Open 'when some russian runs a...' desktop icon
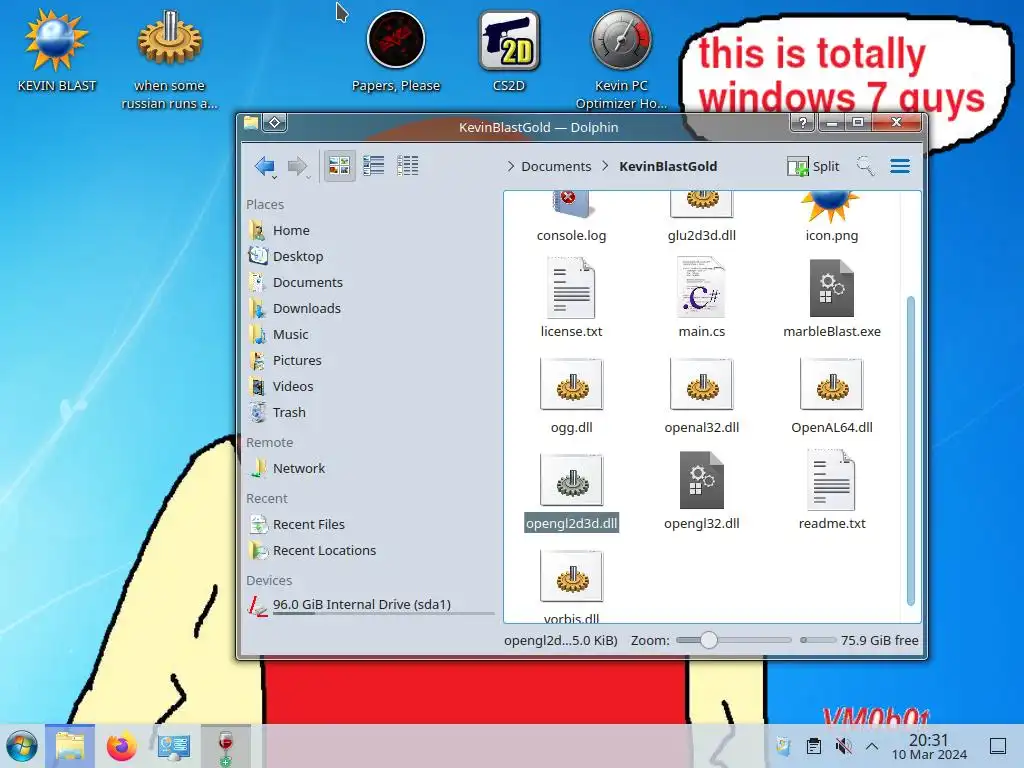This screenshot has width=1024, height=768. [169, 59]
